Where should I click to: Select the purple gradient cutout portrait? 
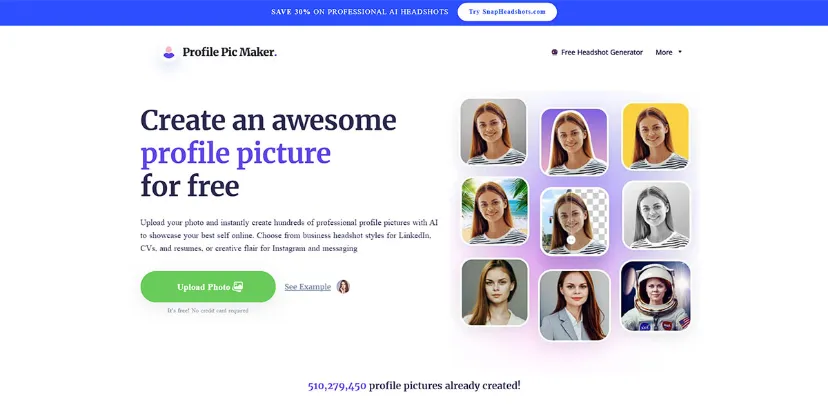tap(573, 142)
